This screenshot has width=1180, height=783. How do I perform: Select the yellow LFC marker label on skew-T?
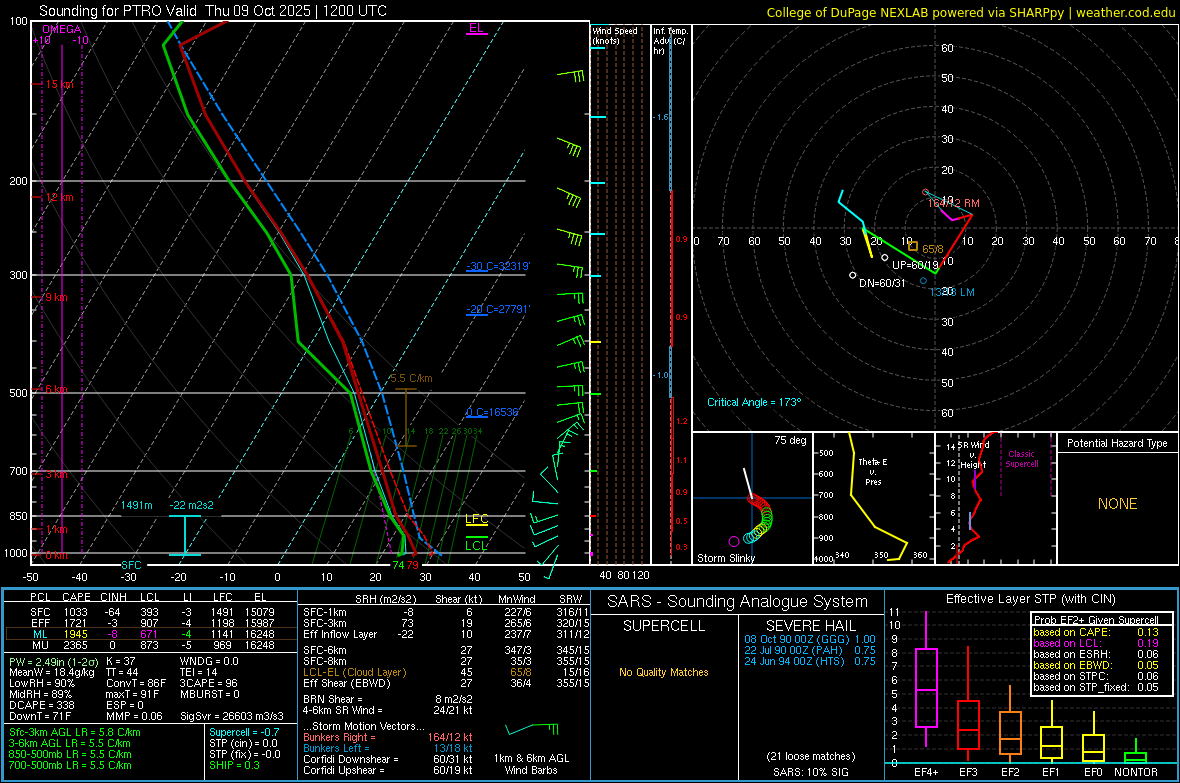(476, 519)
